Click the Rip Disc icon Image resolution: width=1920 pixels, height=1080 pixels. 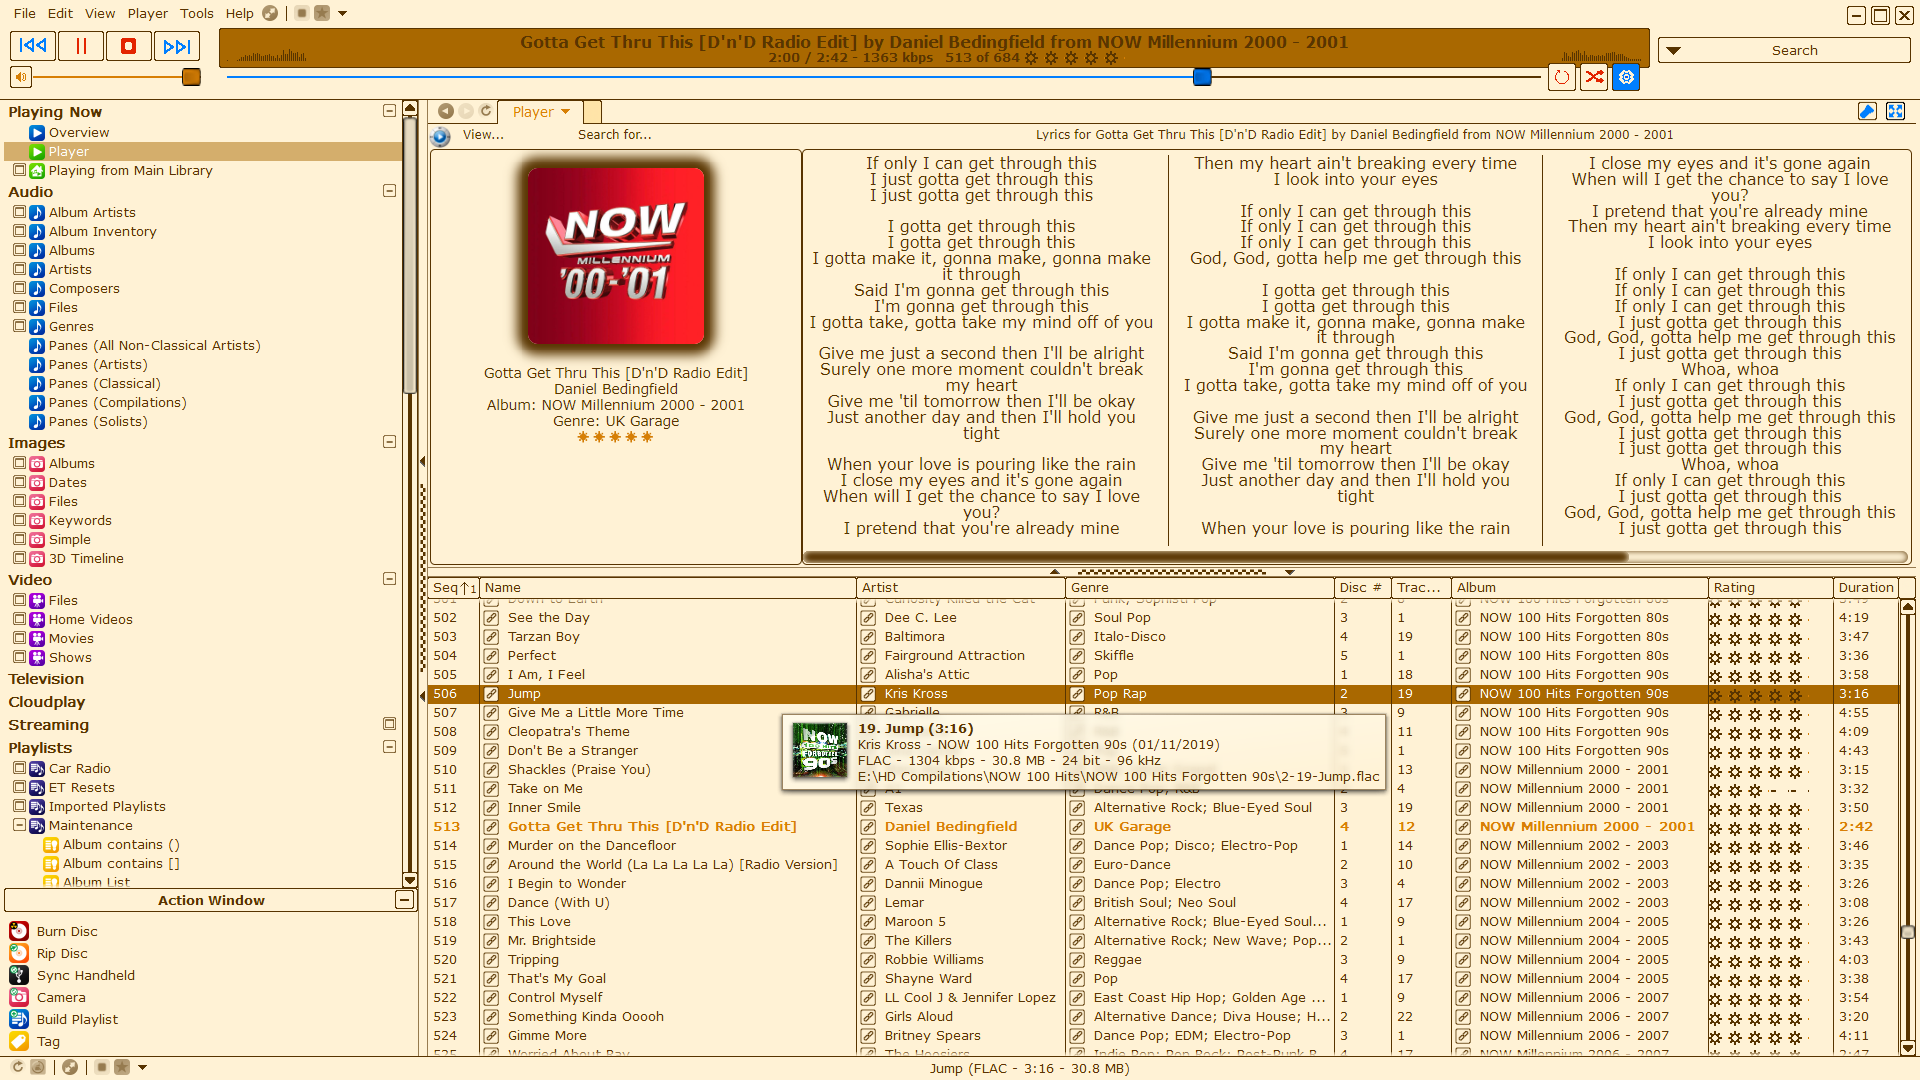(19, 953)
